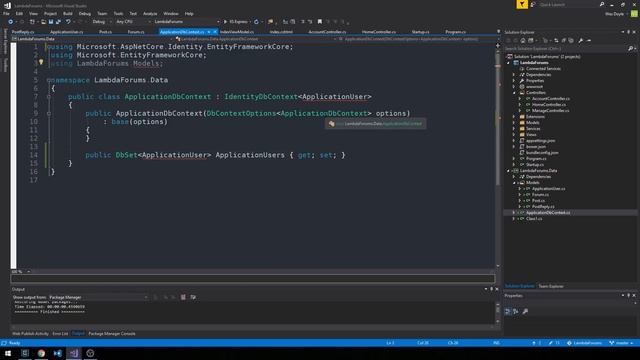Click the Navigate Backward toolbar icon
Image resolution: width=640 pixels, height=360 pixels.
pos(11,22)
